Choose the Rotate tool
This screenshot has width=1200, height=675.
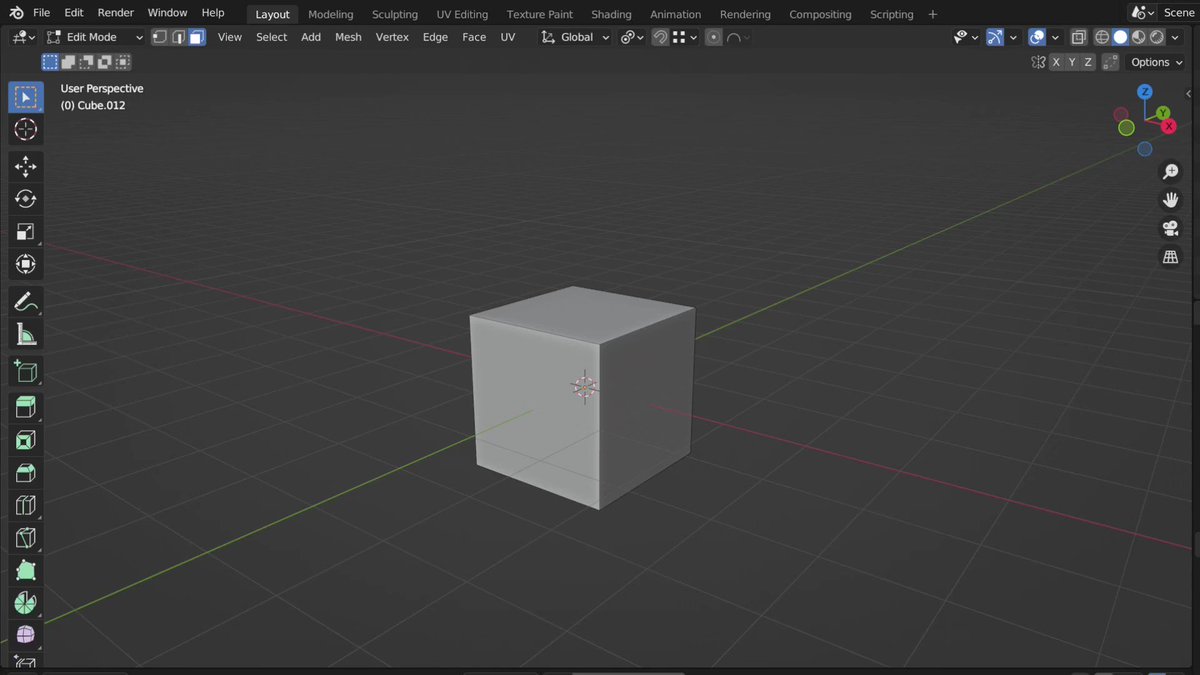[x=26, y=199]
